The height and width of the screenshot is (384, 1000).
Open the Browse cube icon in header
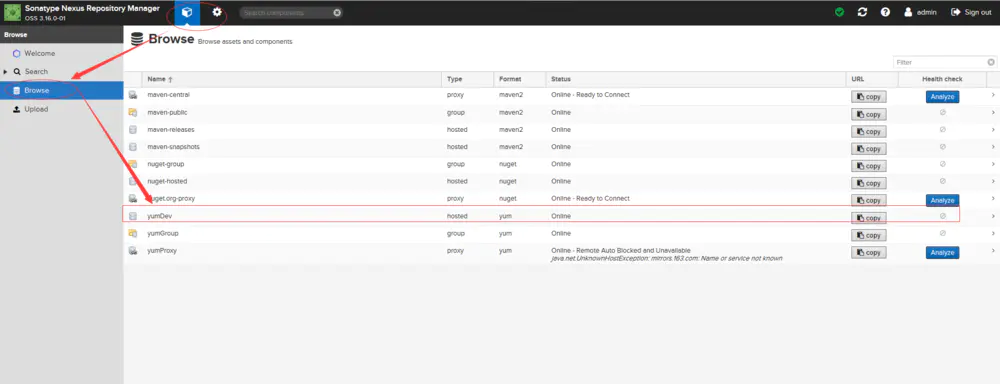(187, 12)
